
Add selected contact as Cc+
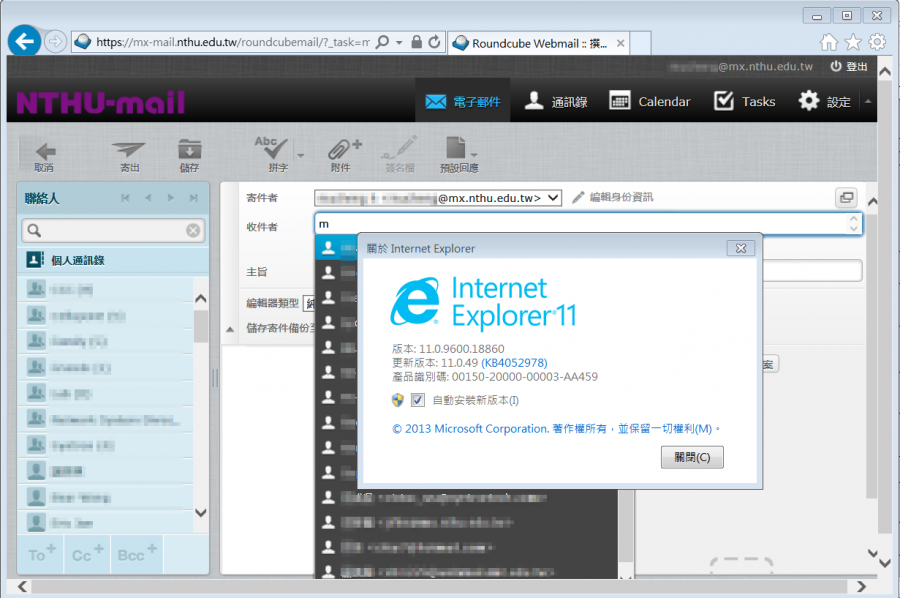coord(87,554)
